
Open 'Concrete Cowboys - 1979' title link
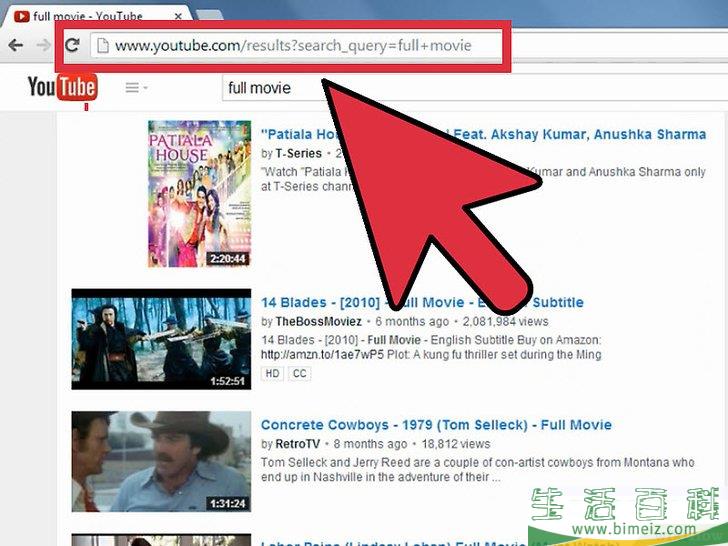click(436, 425)
